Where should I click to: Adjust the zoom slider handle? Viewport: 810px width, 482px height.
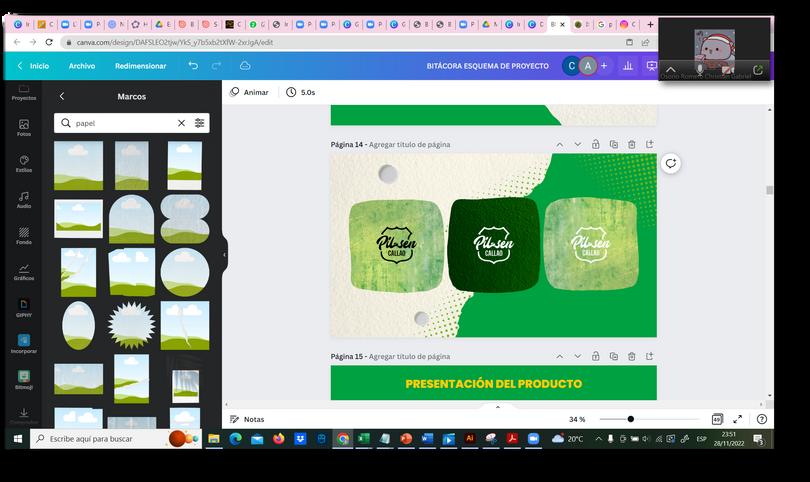pos(630,419)
